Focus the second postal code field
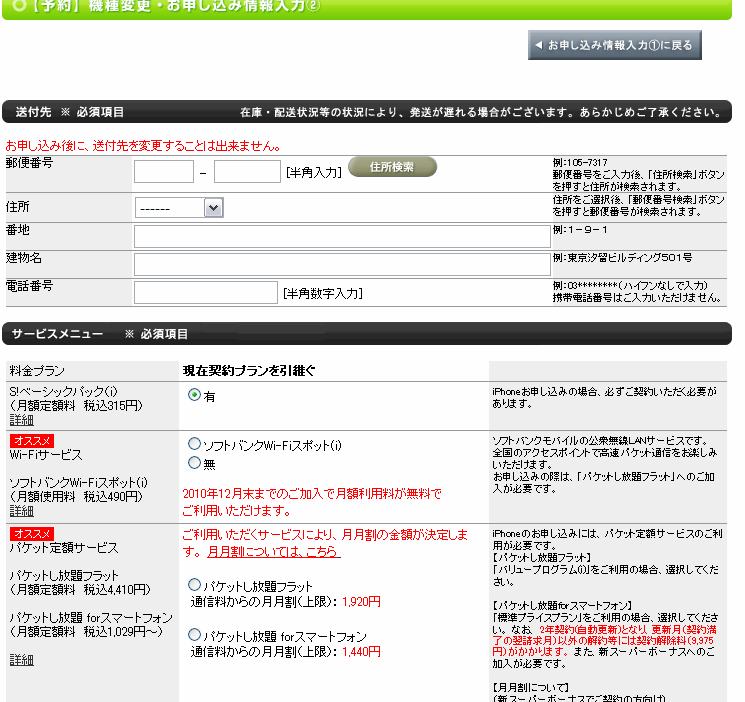745x702 pixels. tap(247, 172)
